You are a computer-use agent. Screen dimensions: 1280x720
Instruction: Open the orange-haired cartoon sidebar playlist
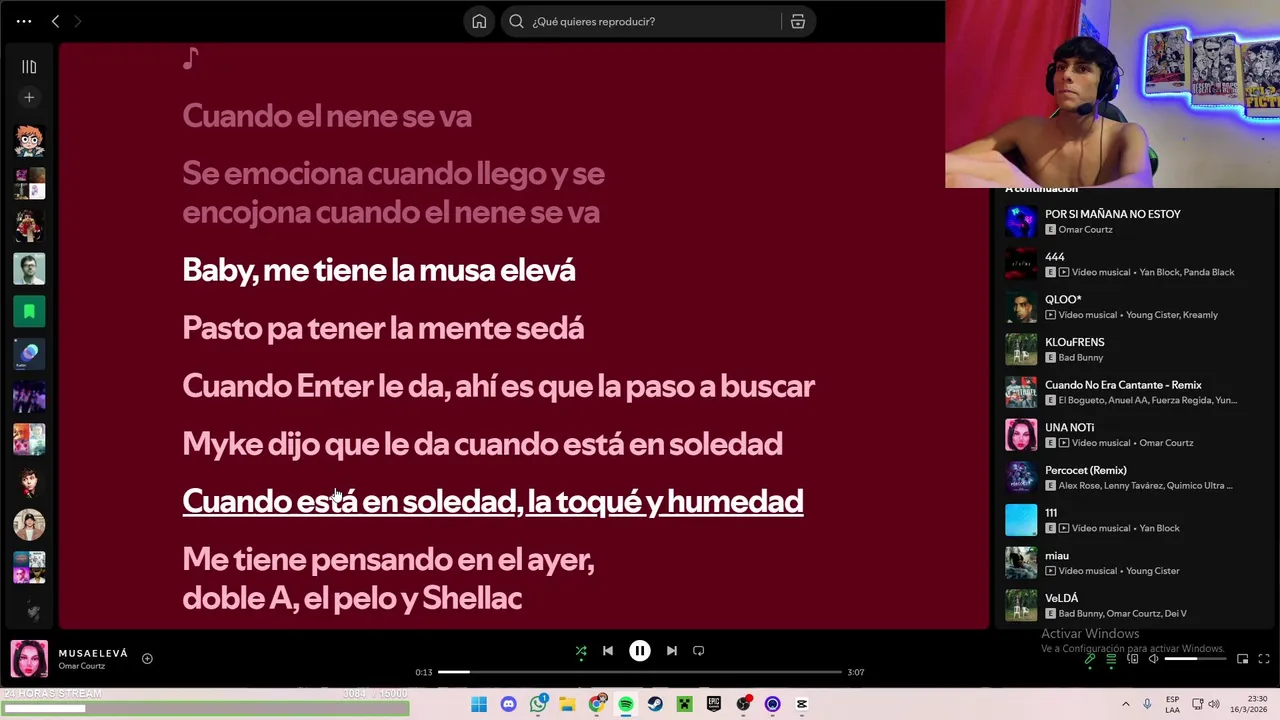[29, 141]
